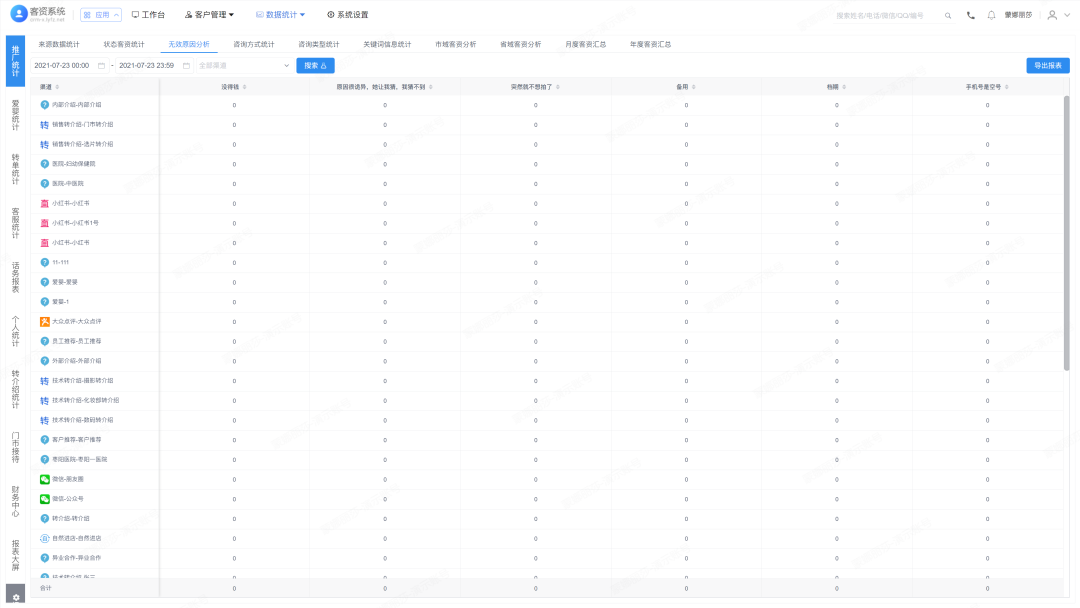Click the question icon for 内部介绍-内部介绍
This screenshot has width=1080, height=608.
(44, 105)
